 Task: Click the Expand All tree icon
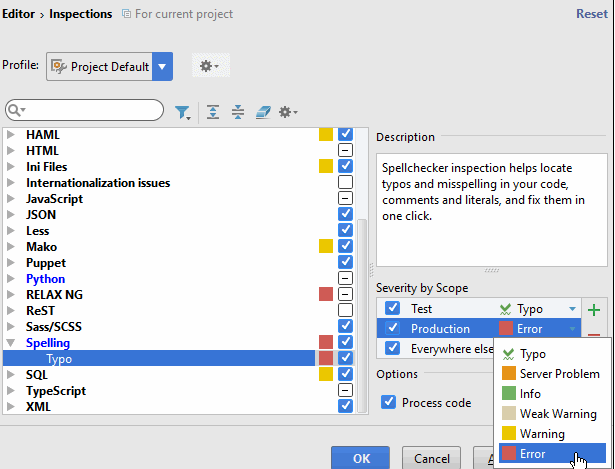[x=213, y=111]
